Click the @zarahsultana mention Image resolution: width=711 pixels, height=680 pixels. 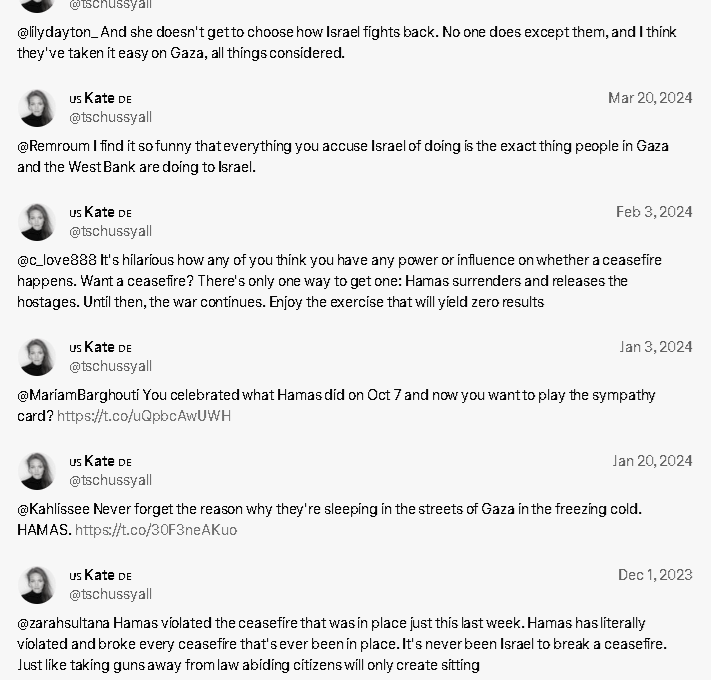coord(63,623)
